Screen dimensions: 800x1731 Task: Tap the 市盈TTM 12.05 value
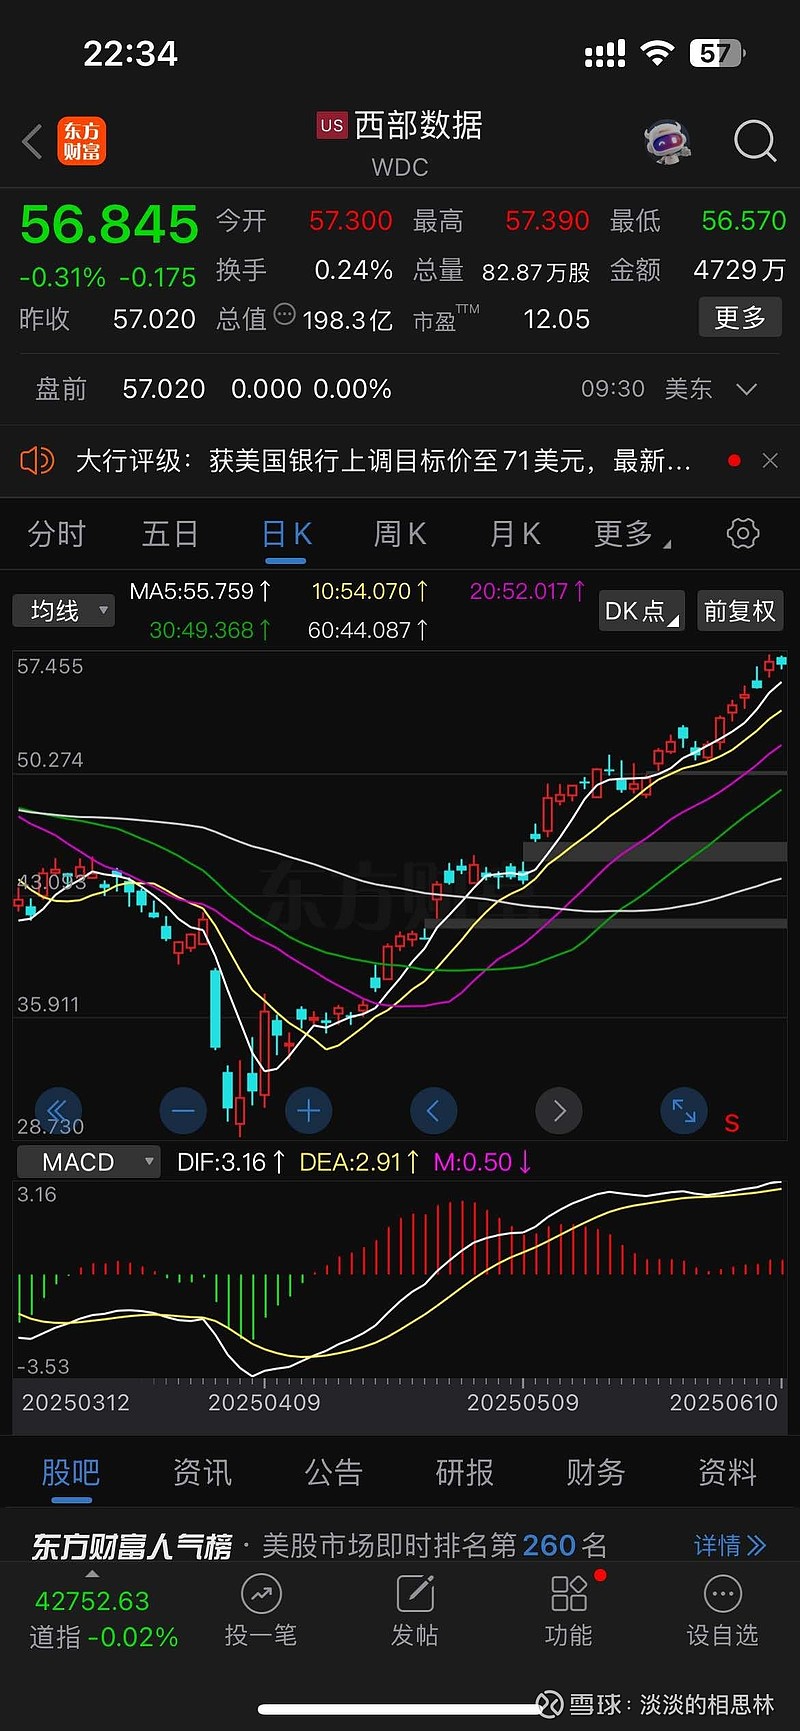pos(502,319)
